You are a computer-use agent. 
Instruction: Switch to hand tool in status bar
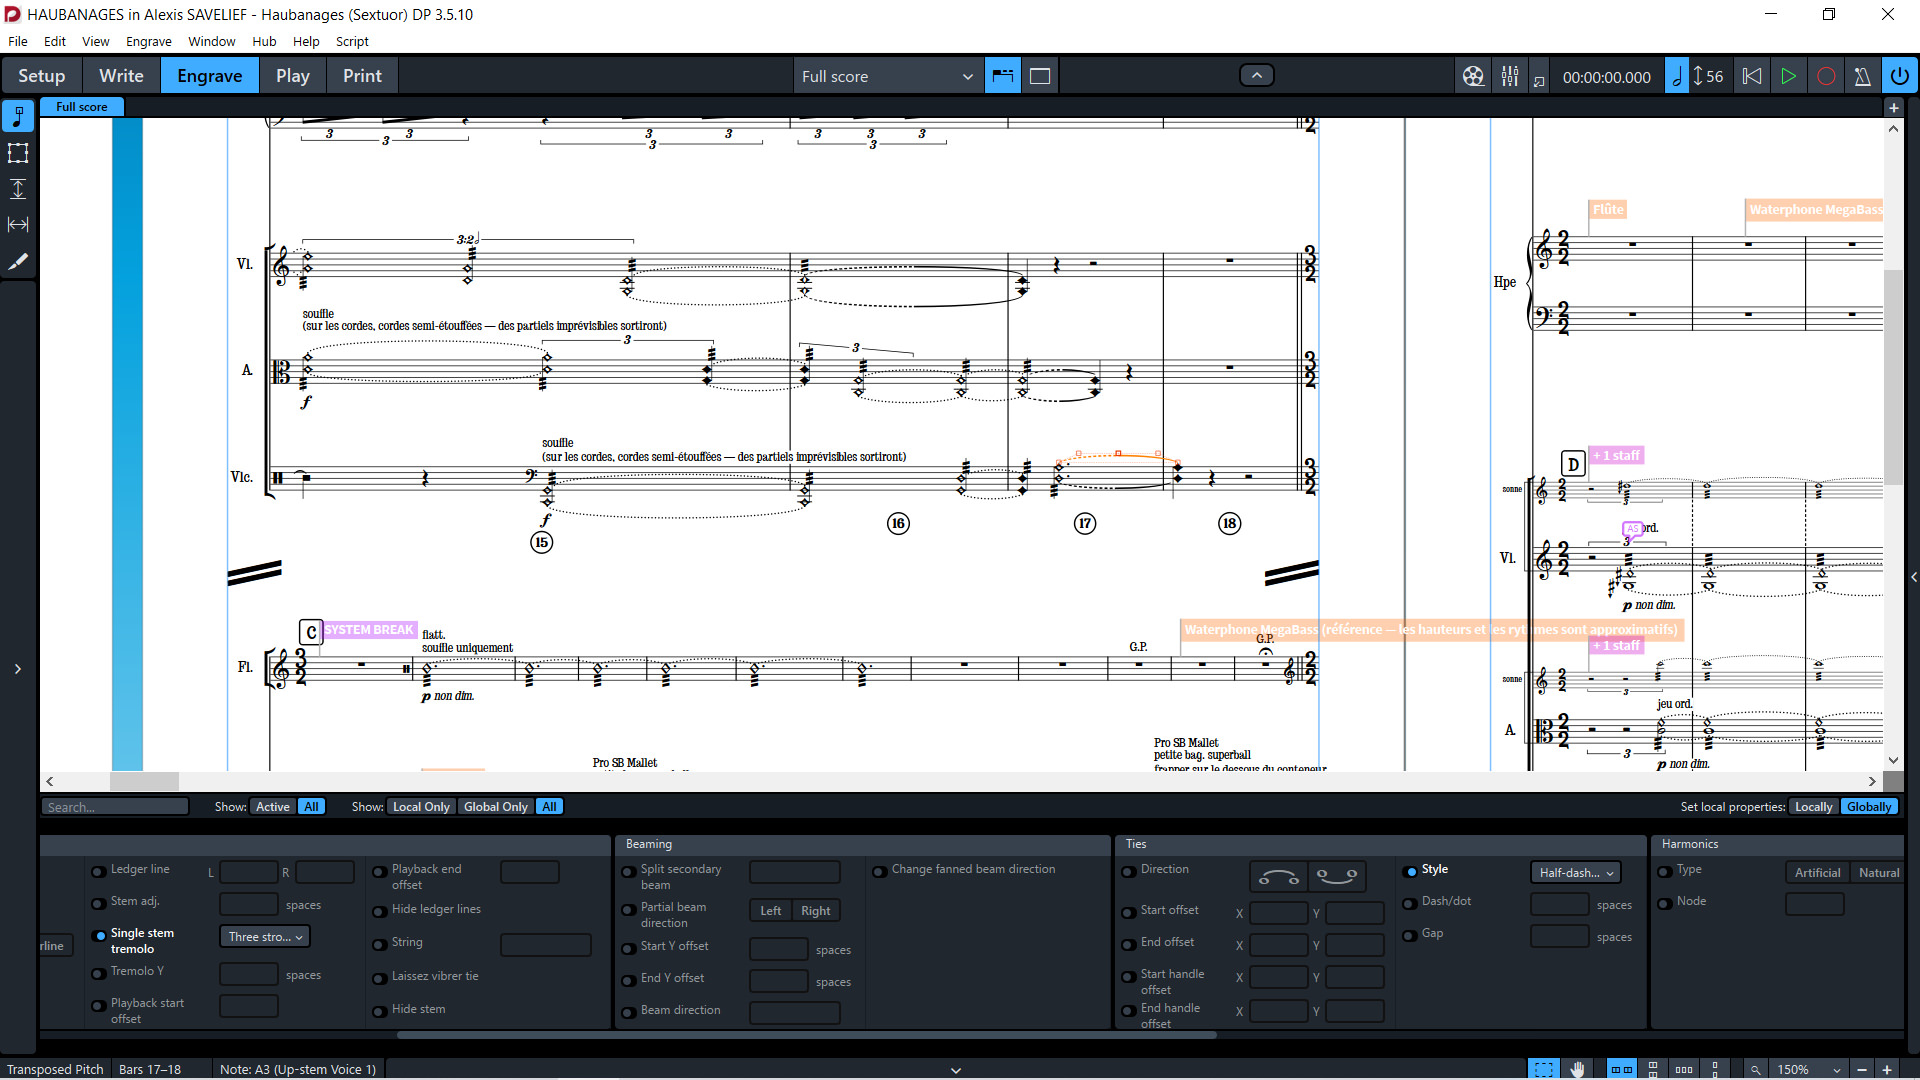[x=1577, y=1069]
